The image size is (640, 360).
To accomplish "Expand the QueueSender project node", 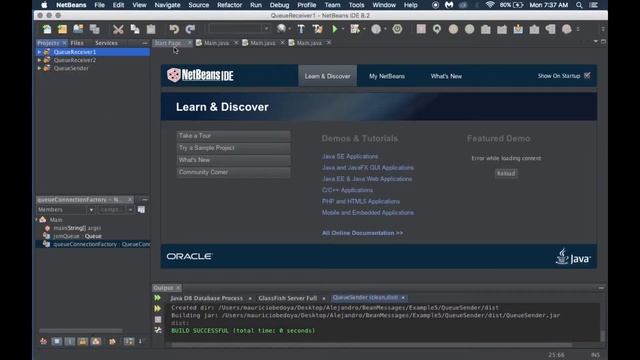I will pyautogui.click(x=39, y=68).
